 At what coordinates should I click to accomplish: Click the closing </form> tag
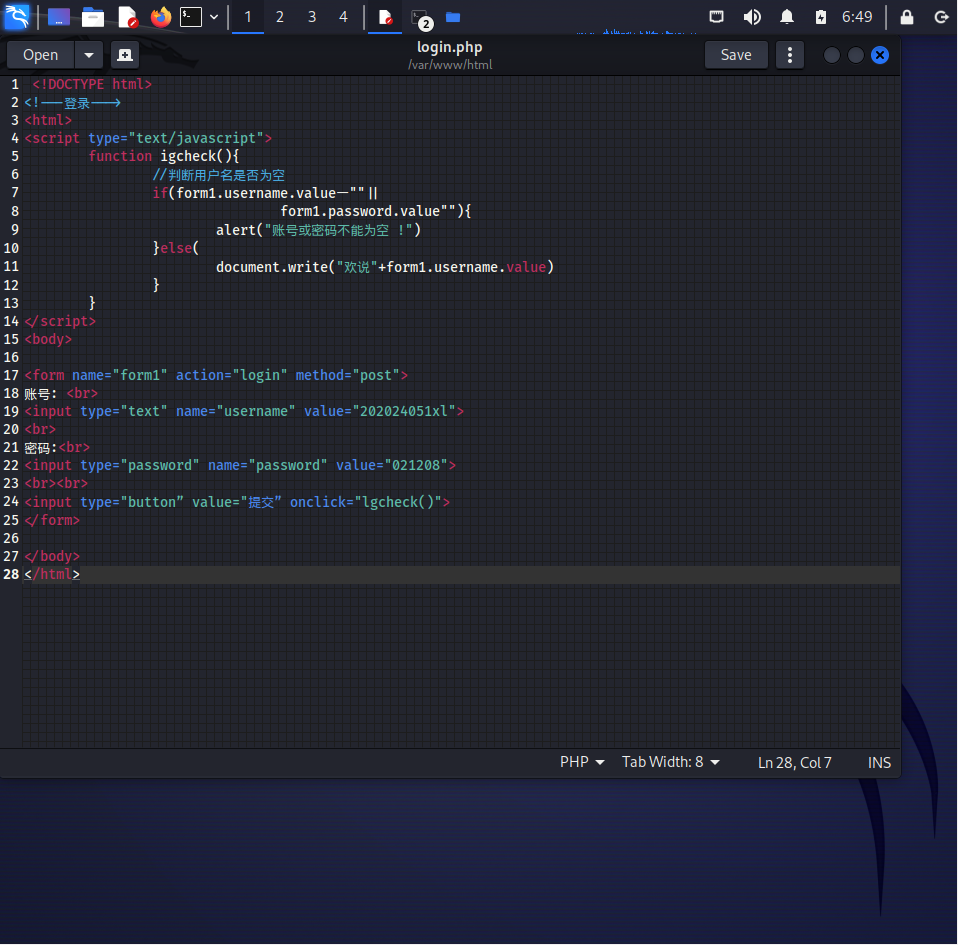52,520
